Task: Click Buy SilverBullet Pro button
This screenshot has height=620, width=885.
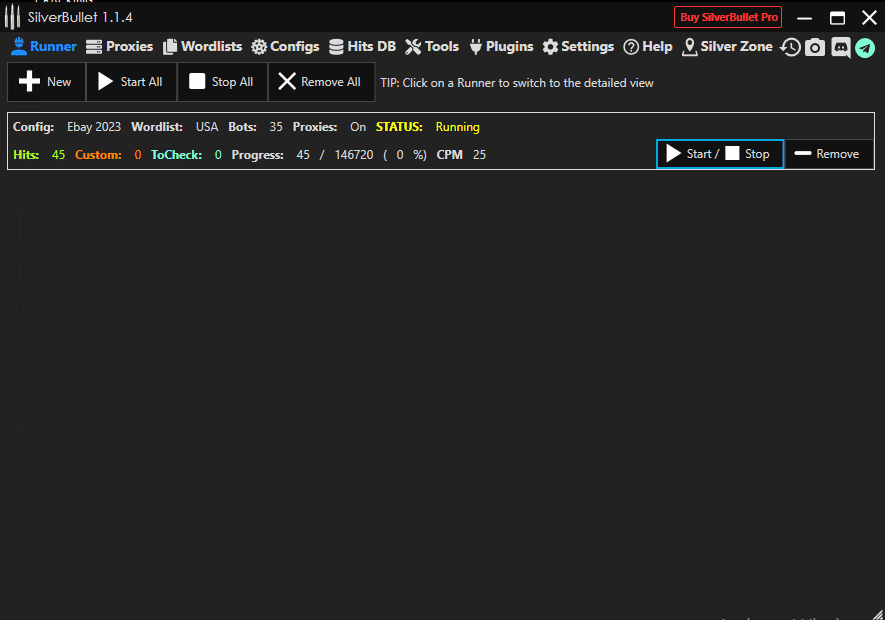Action: point(728,17)
